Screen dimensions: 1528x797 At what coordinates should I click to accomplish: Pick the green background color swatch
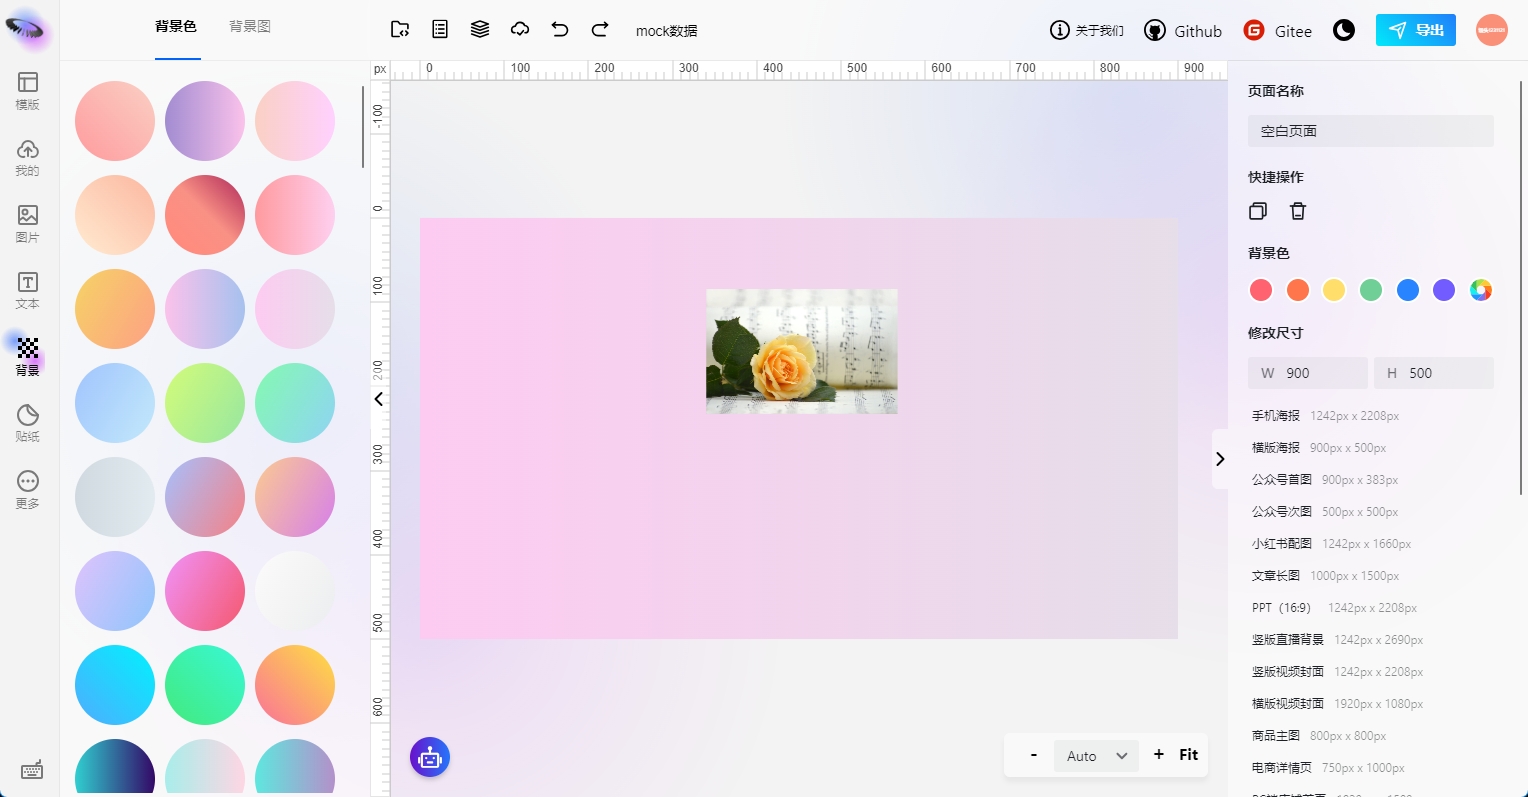click(x=1371, y=290)
